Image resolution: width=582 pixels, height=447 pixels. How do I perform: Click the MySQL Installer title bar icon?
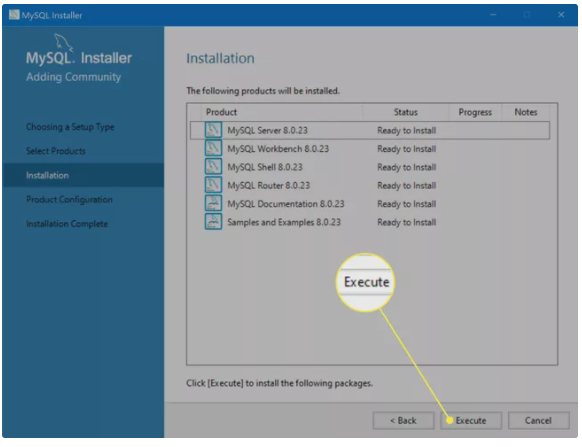point(14,15)
